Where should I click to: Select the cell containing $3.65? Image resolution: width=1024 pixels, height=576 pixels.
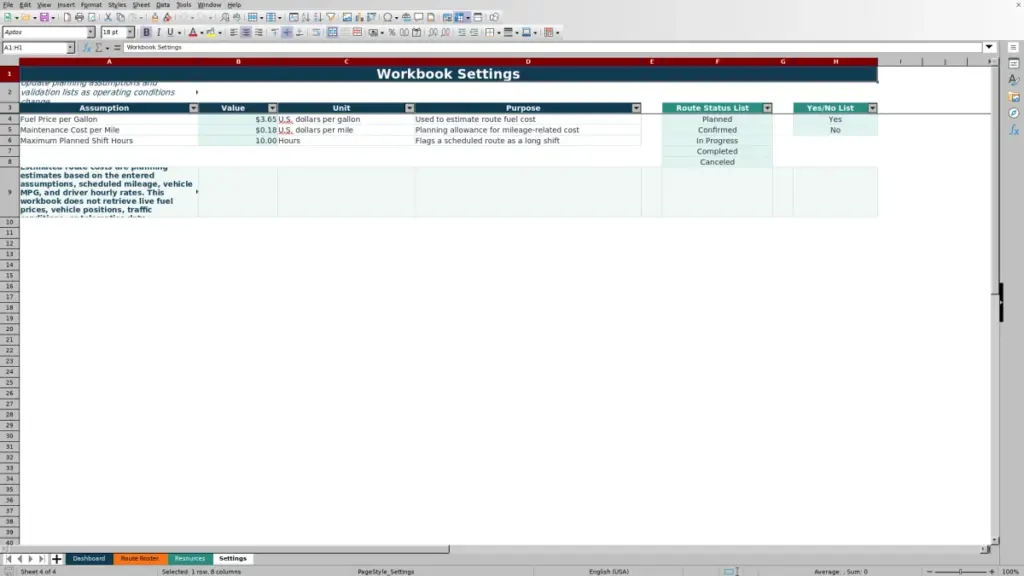tap(238, 120)
